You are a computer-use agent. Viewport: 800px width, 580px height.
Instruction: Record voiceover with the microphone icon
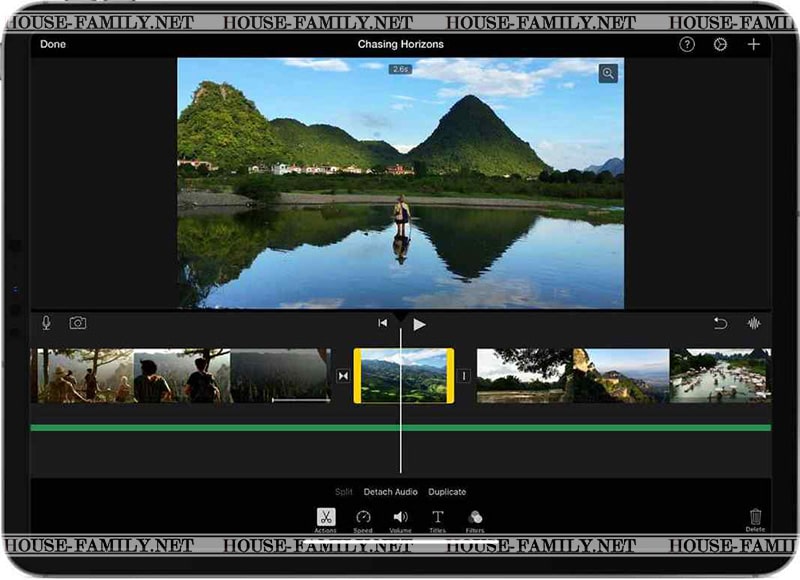[x=46, y=323]
